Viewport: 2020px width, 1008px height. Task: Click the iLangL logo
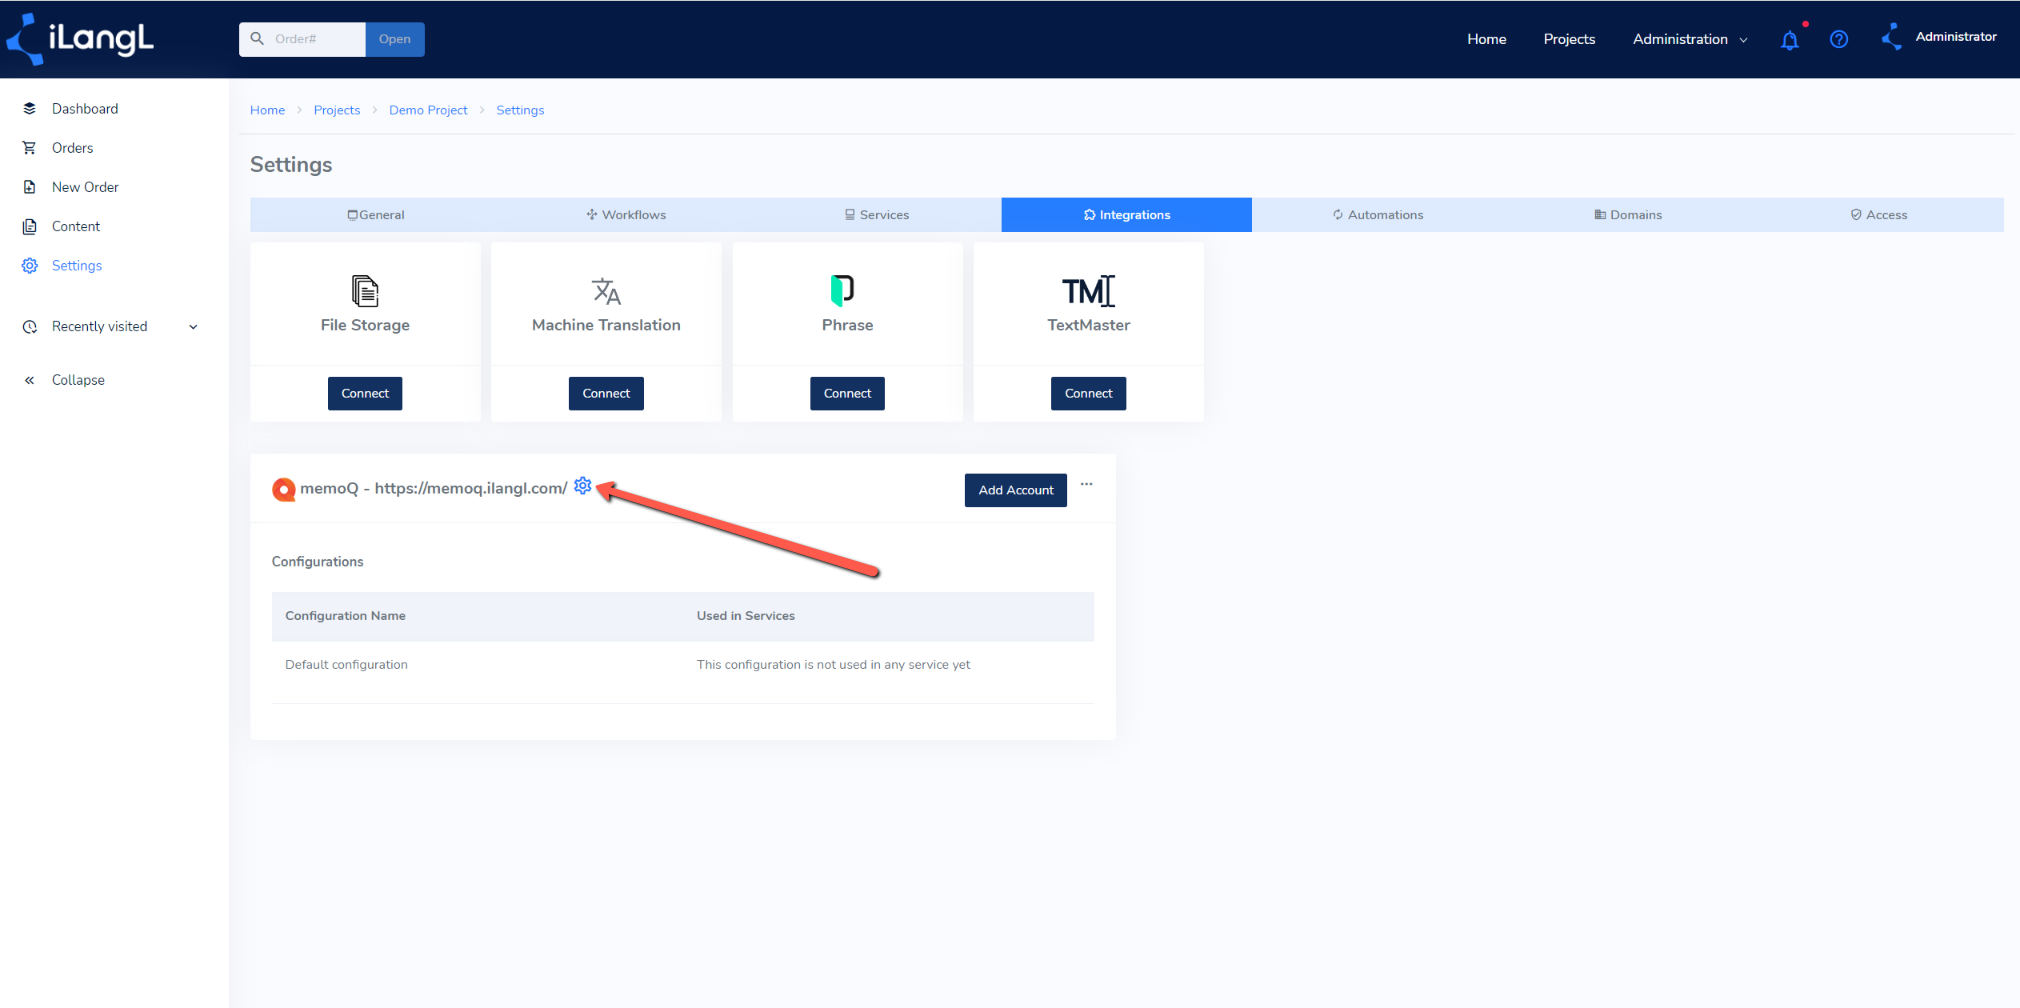80,39
